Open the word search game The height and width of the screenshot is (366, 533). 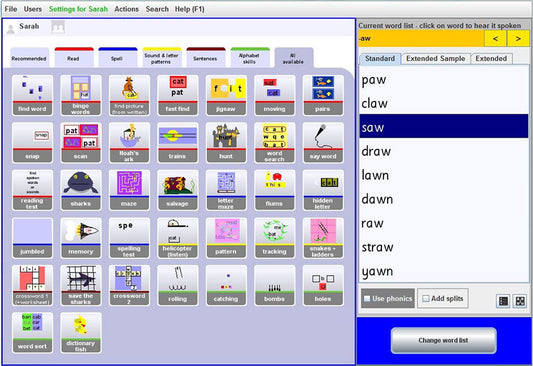point(274,143)
